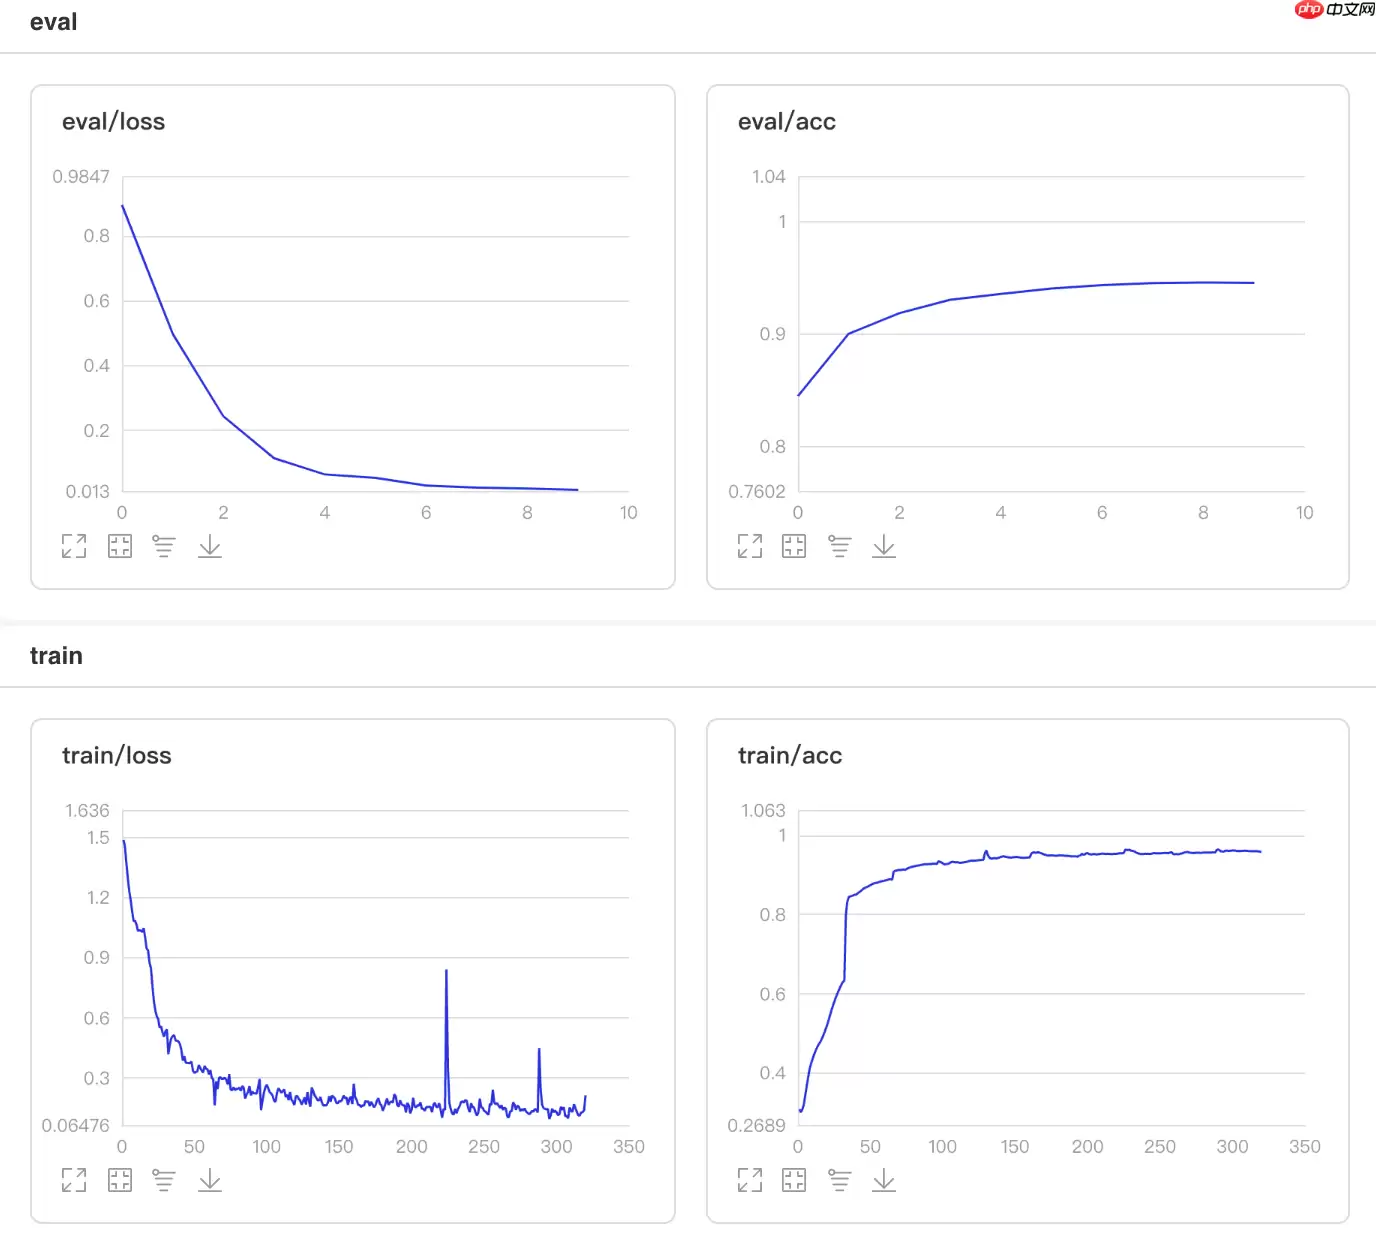
Task: Download the train/acc chart data
Action: coord(884,1180)
